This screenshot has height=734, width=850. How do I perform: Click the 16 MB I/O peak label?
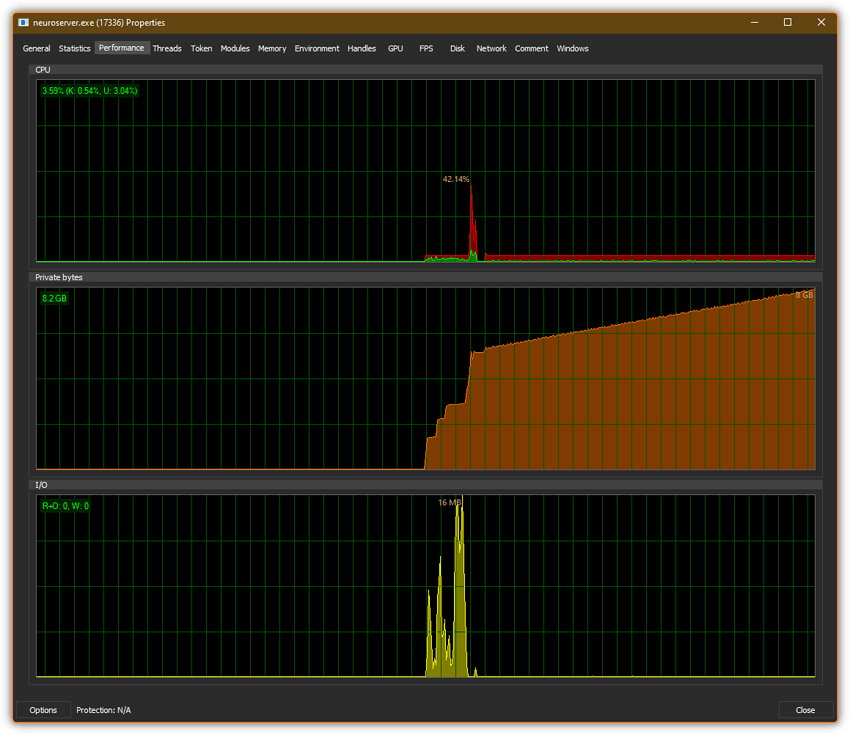tap(449, 503)
